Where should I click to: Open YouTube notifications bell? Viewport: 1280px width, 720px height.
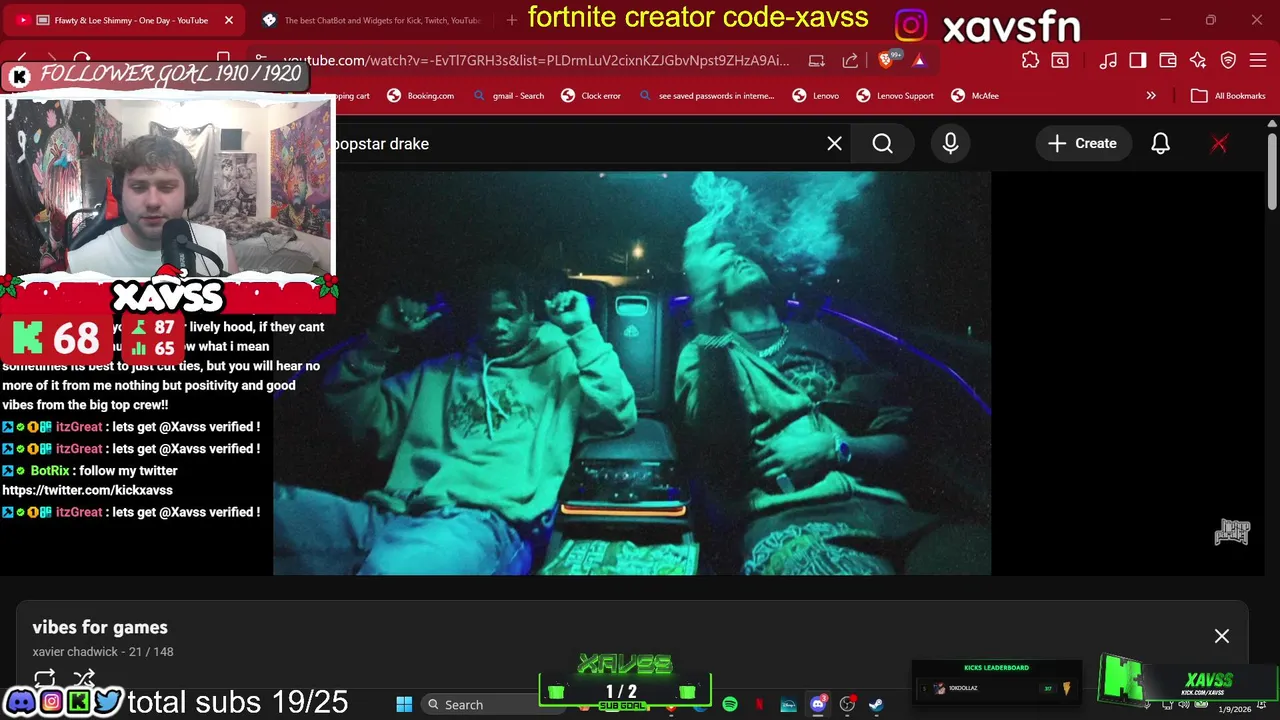pyautogui.click(x=1160, y=144)
